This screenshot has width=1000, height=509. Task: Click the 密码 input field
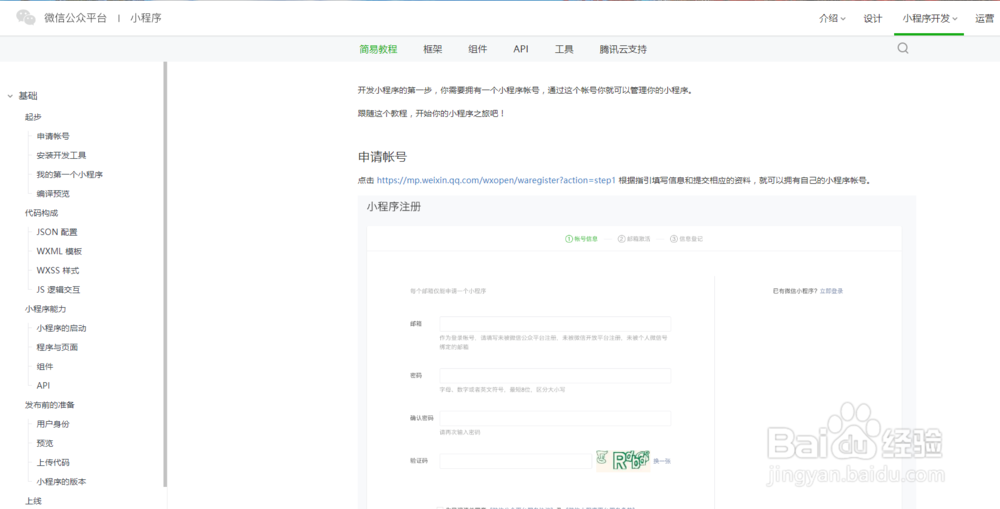point(555,376)
